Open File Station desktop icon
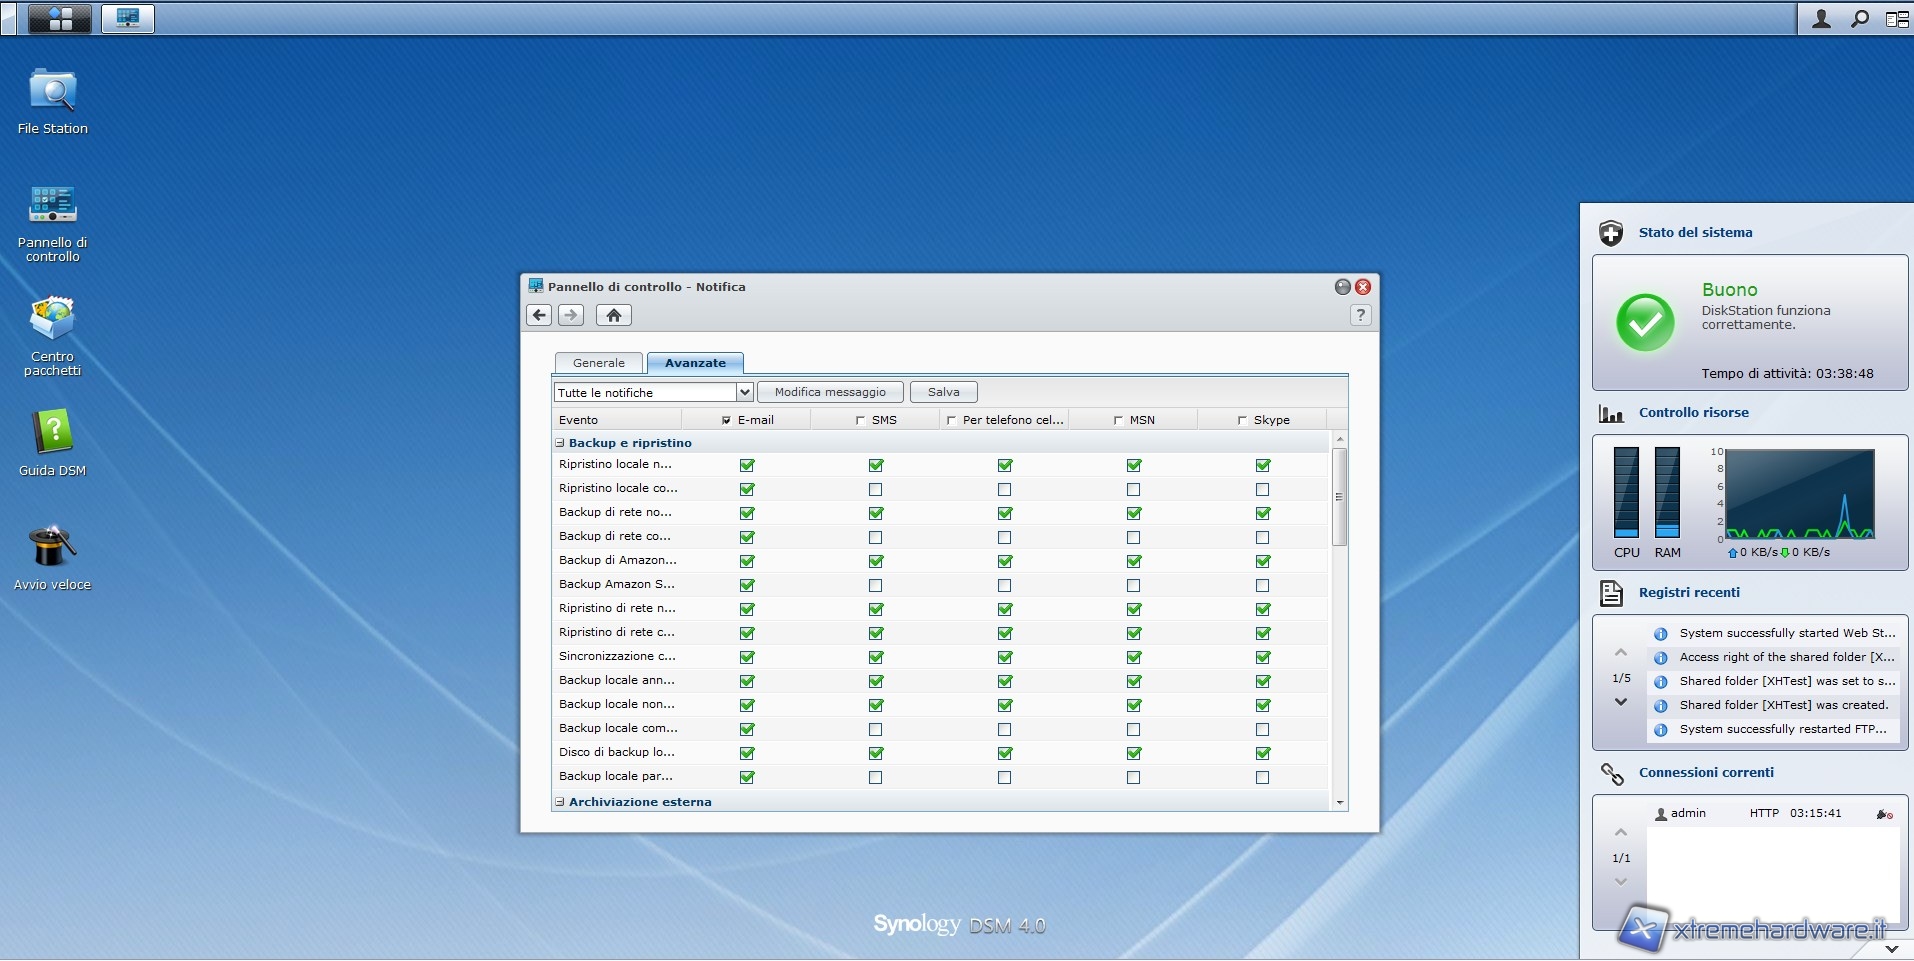 click(52, 92)
